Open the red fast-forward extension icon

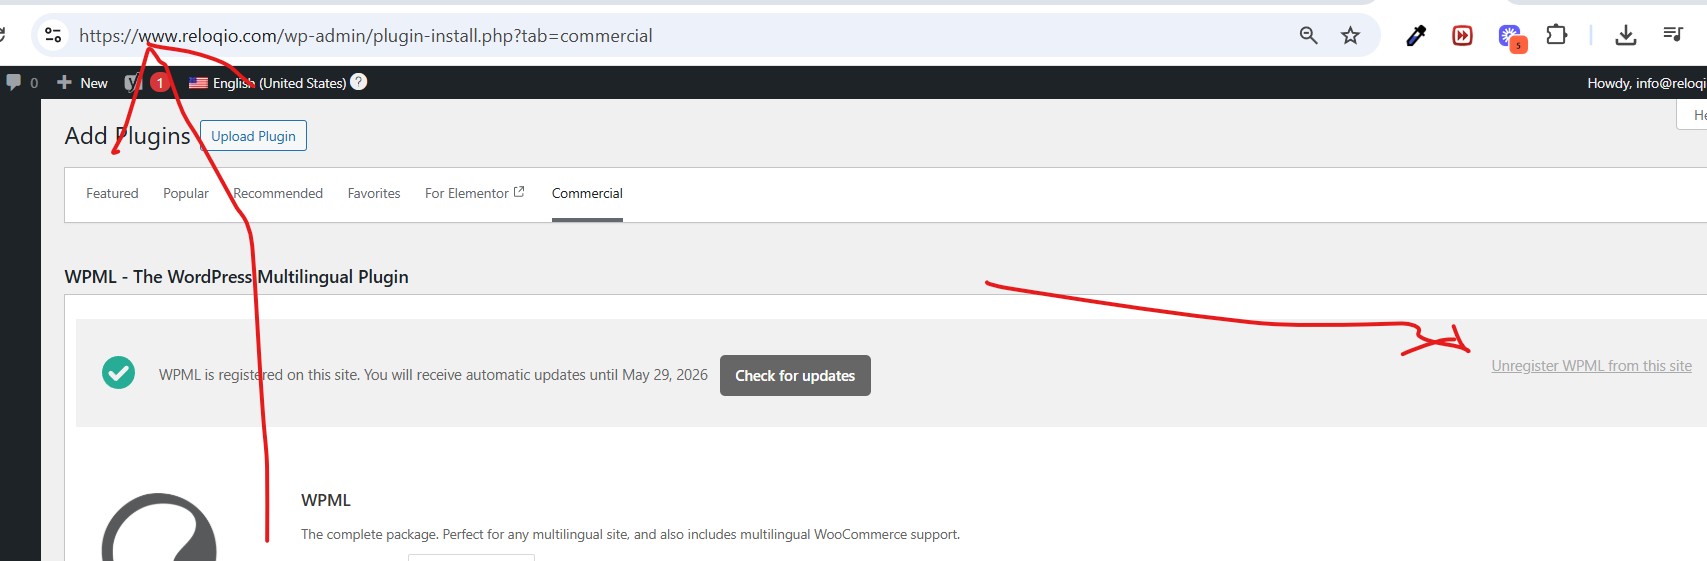1462,36
